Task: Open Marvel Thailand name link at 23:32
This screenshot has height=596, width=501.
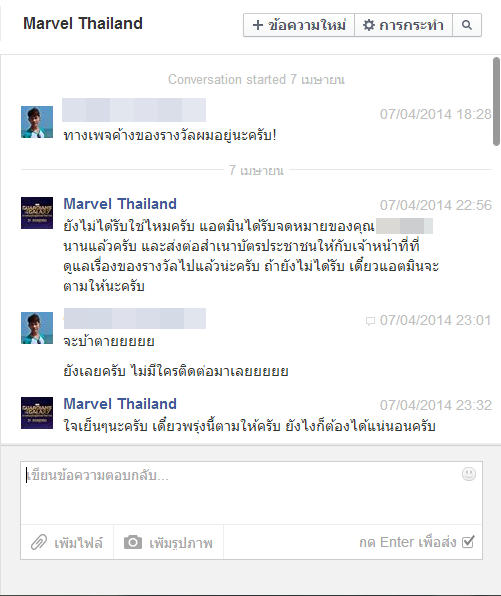Action: coord(120,404)
